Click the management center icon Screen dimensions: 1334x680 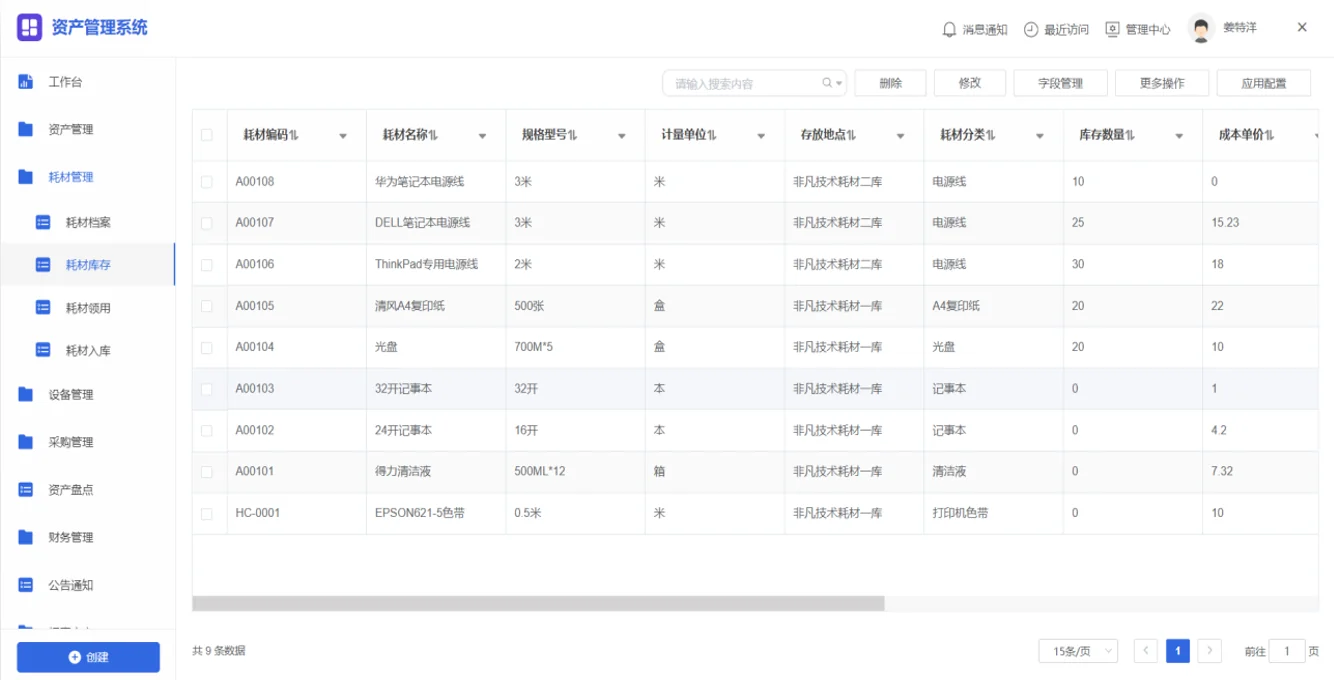point(1112,30)
